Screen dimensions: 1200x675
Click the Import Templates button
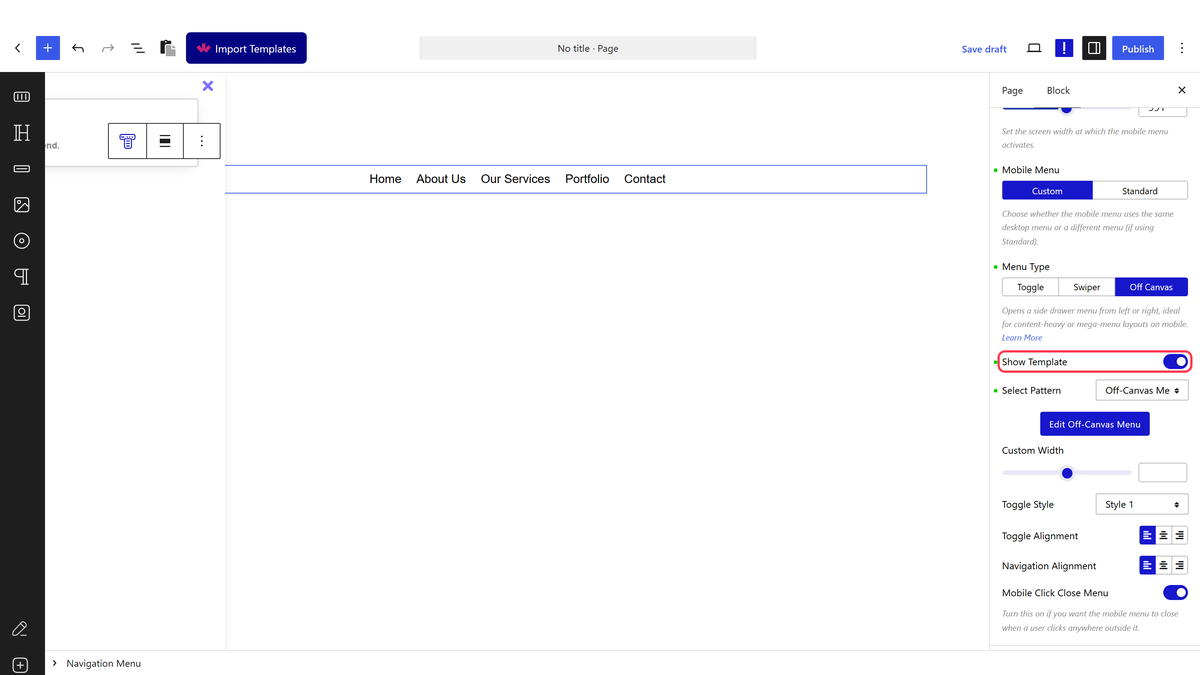pyautogui.click(x=246, y=48)
